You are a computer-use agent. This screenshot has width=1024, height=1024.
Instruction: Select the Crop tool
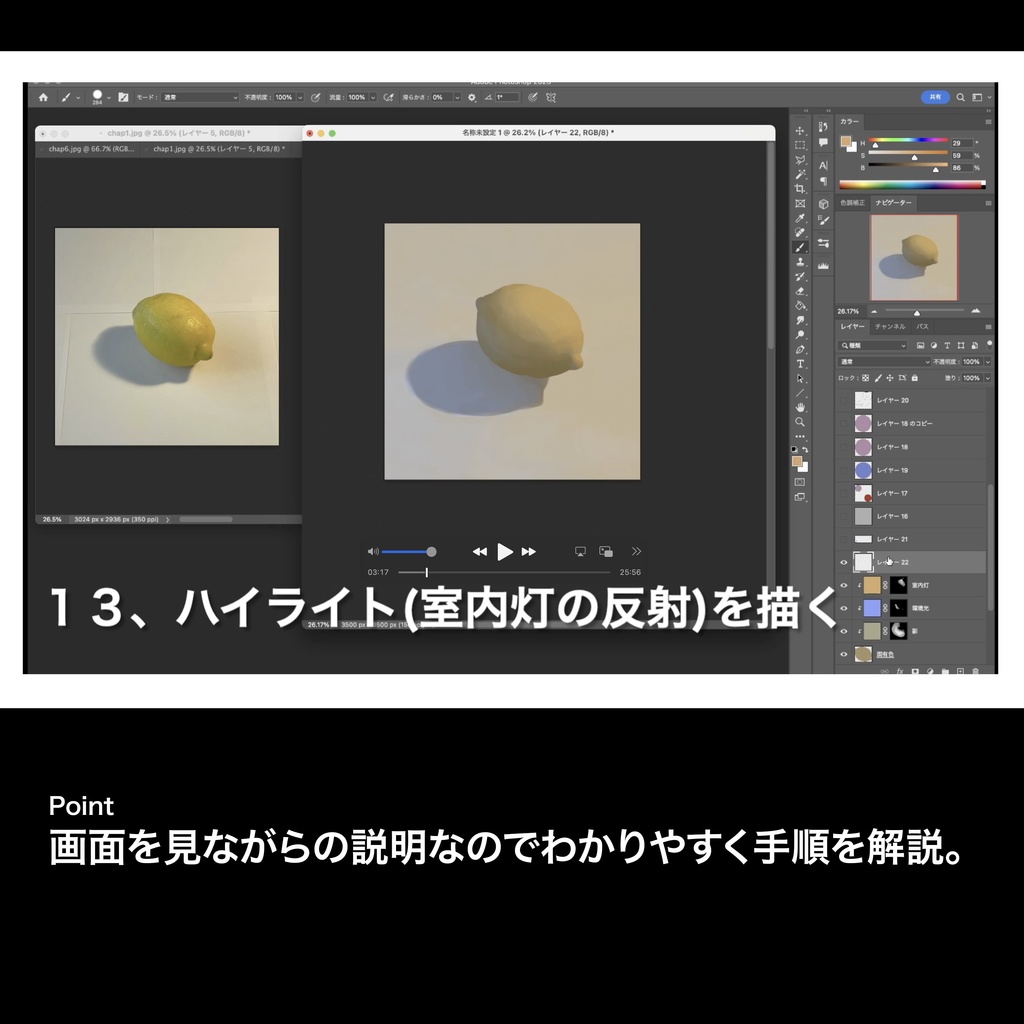pos(801,187)
